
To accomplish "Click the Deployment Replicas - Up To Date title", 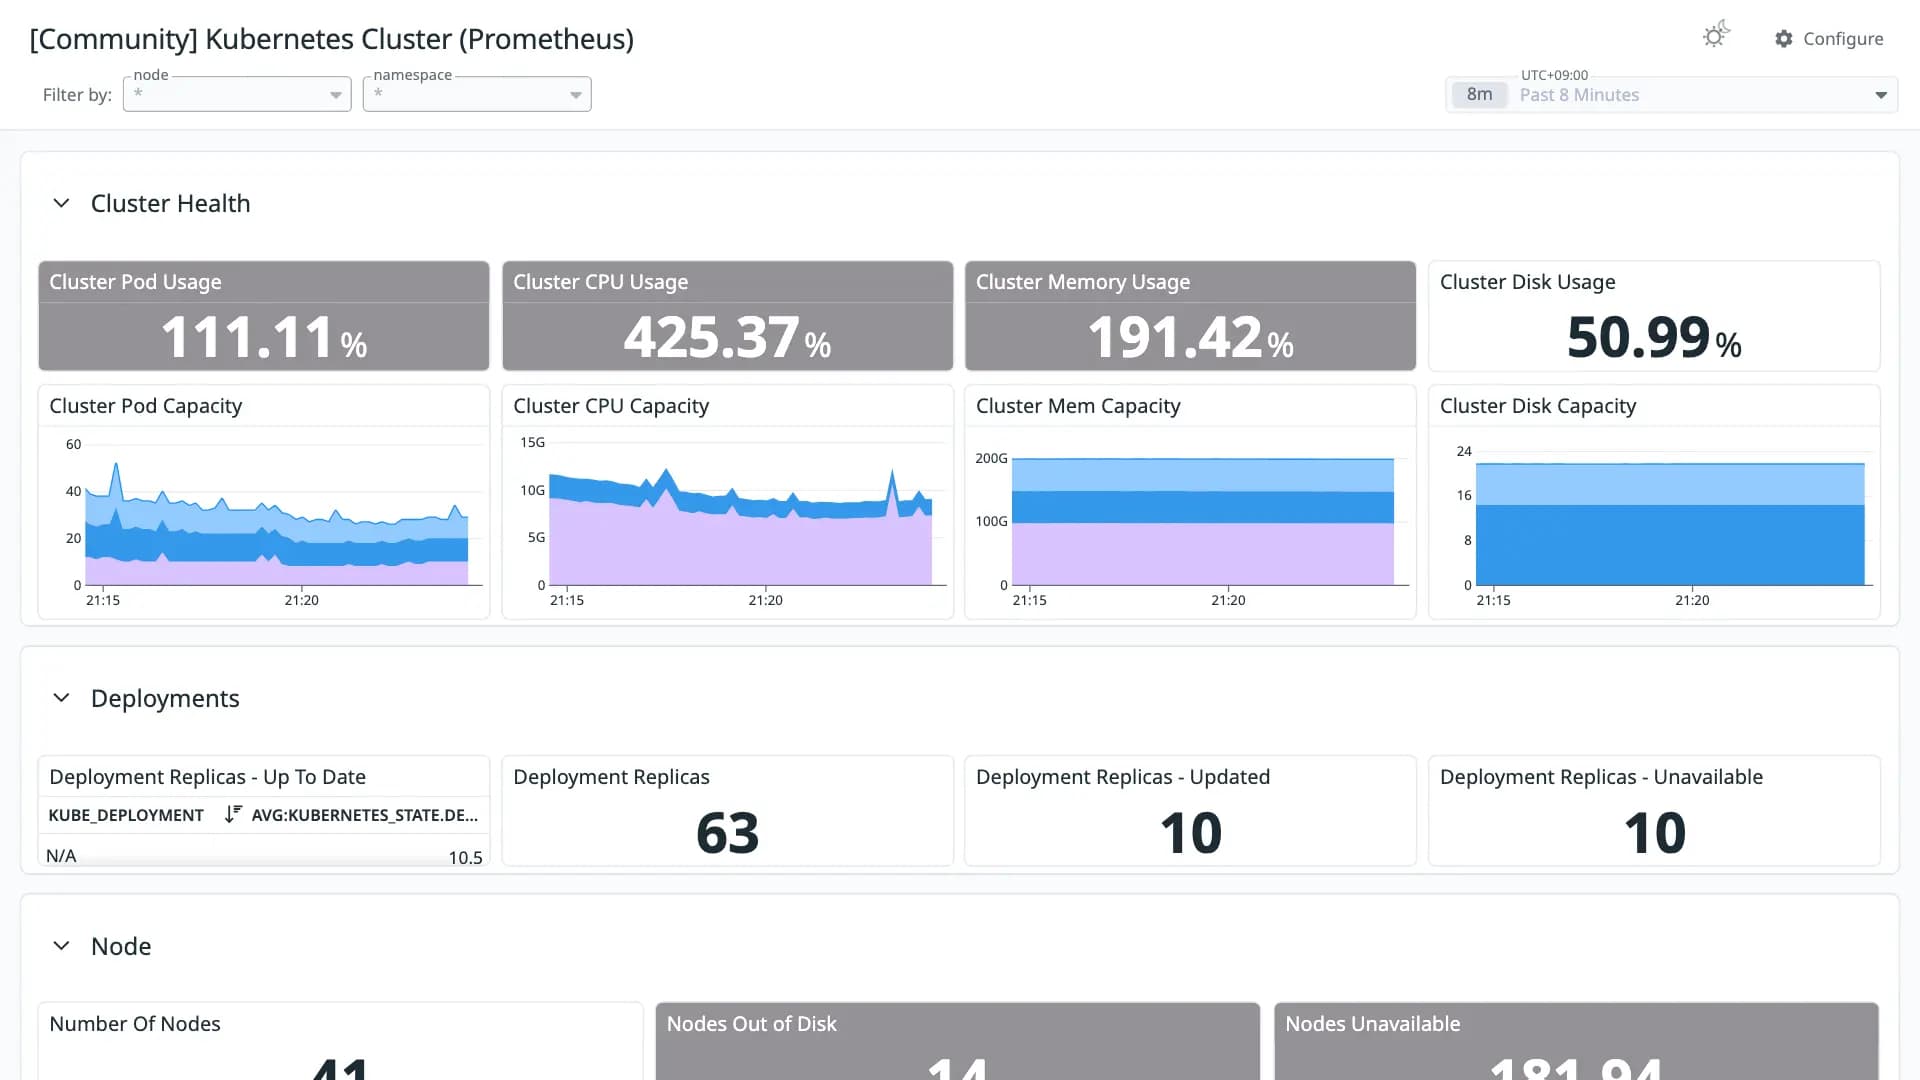I will [x=207, y=777].
